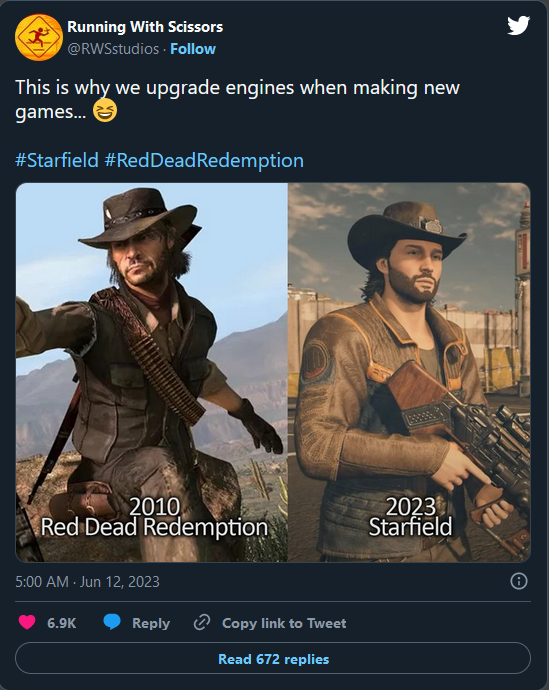This screenshot has width=549, height=690.
Task: Click the laughing emoji in the tweet
Action: (x=105, y=110)
